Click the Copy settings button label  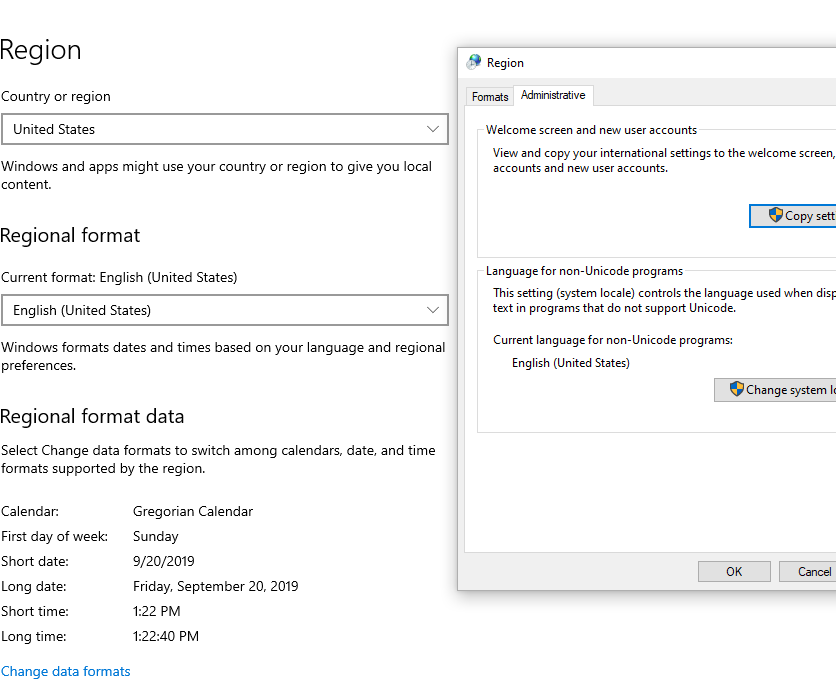click(810, 216)
